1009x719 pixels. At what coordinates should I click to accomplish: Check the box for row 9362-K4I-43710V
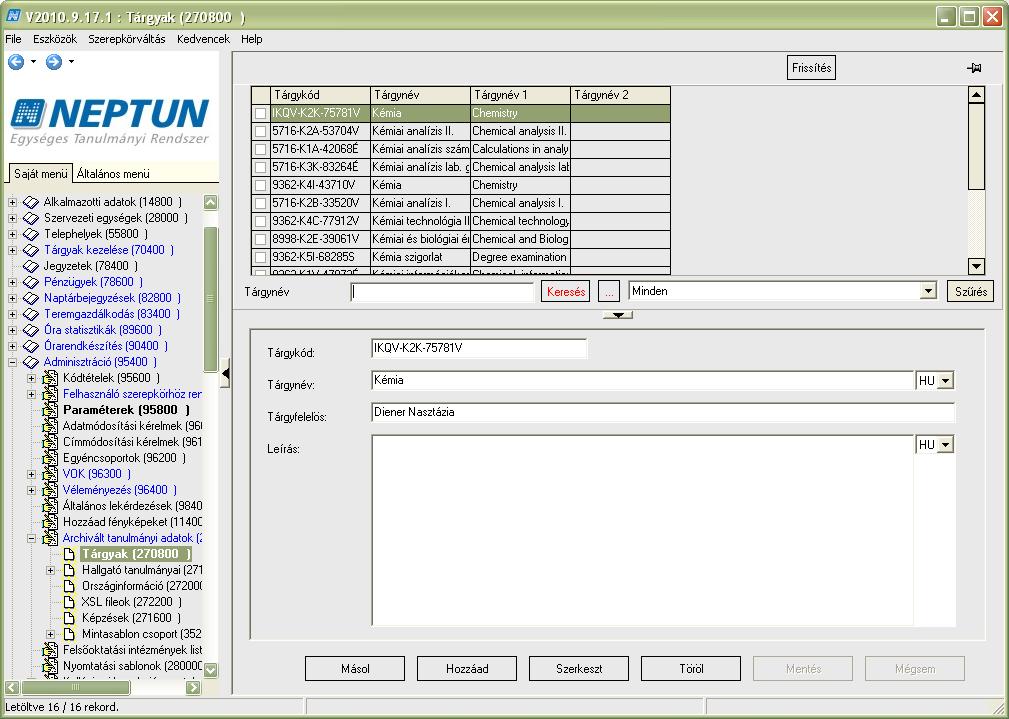[260, 185]
